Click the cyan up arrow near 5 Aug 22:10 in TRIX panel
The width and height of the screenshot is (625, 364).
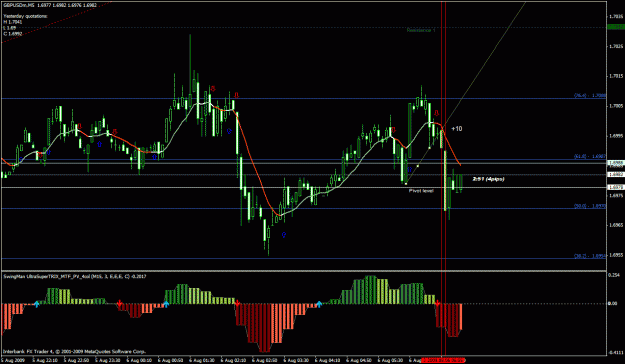[37, 304]
